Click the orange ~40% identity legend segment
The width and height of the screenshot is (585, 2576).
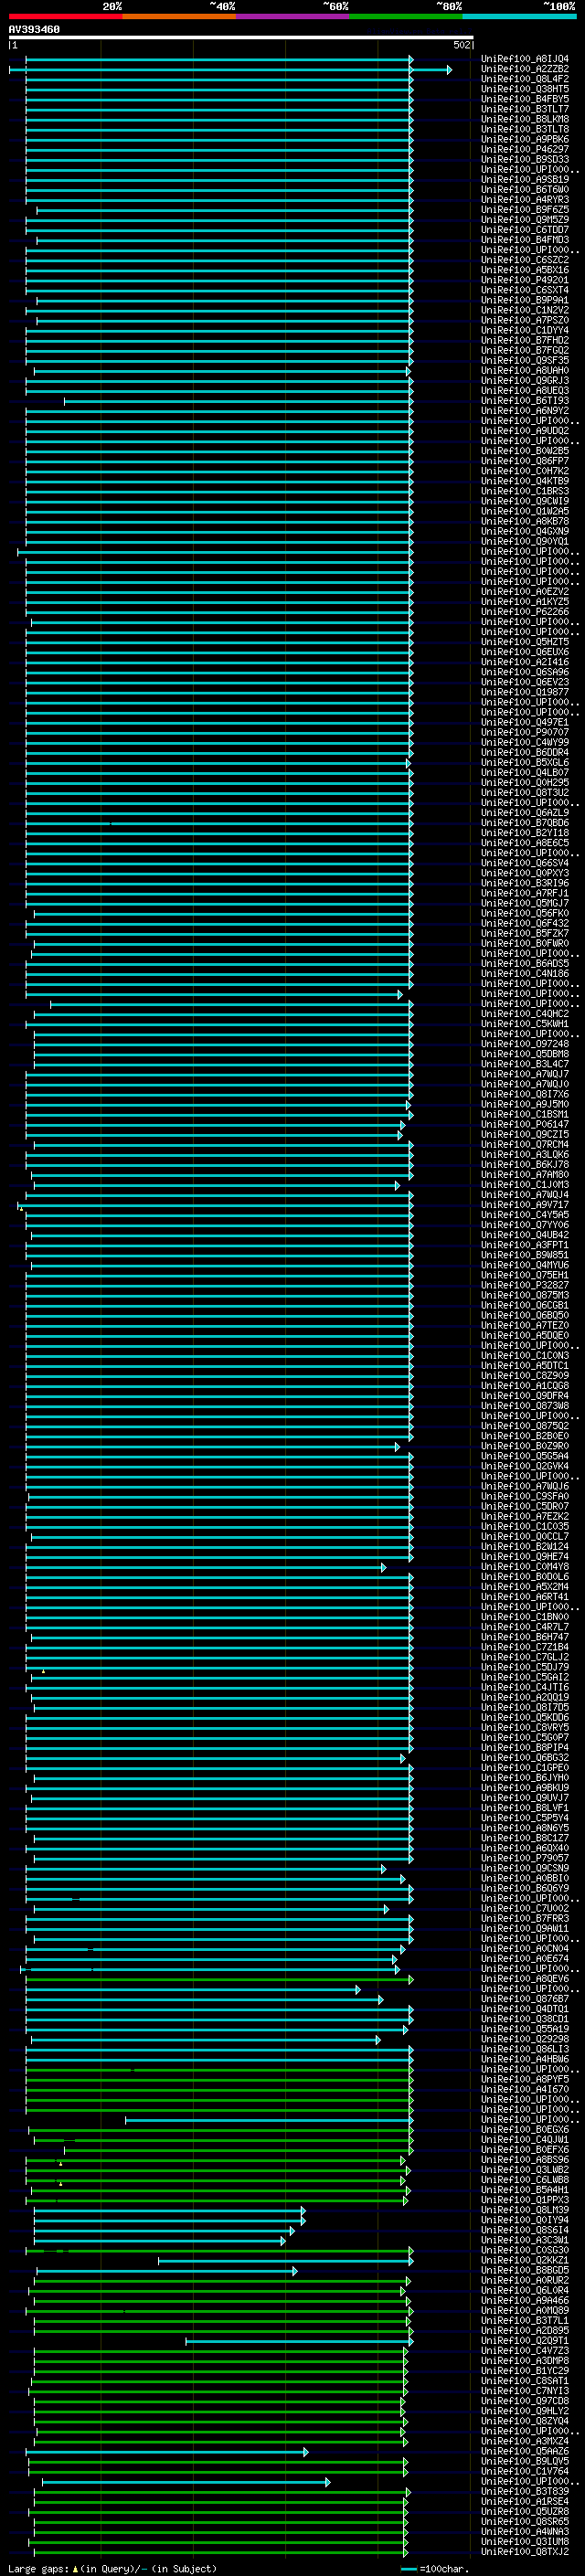tap(179, 17)
